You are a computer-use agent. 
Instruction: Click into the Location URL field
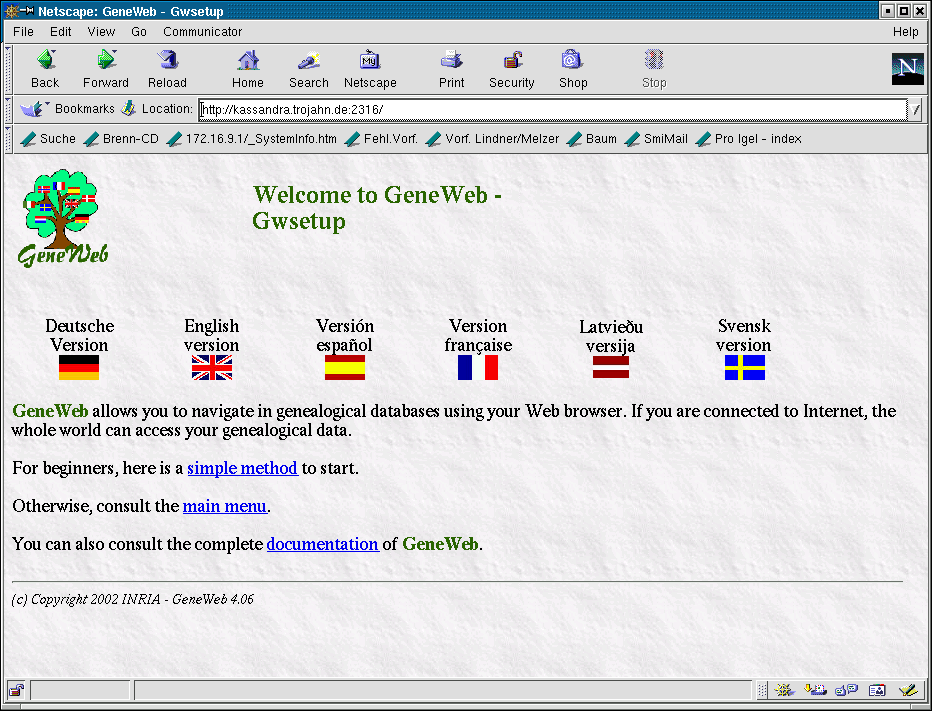tap(553, 109)
